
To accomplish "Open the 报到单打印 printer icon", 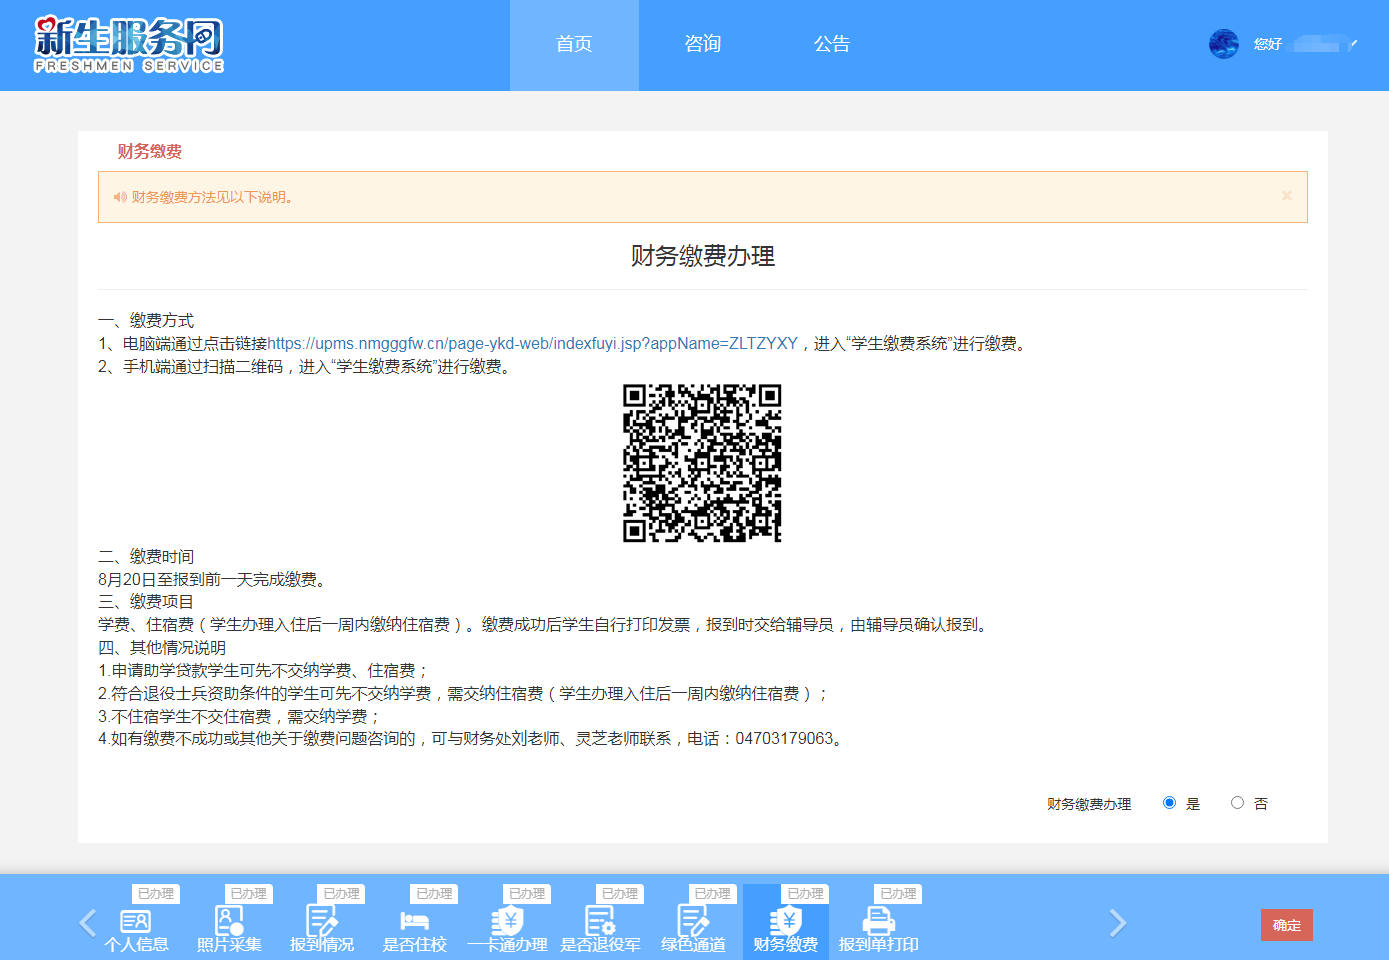I will (878, 921).
